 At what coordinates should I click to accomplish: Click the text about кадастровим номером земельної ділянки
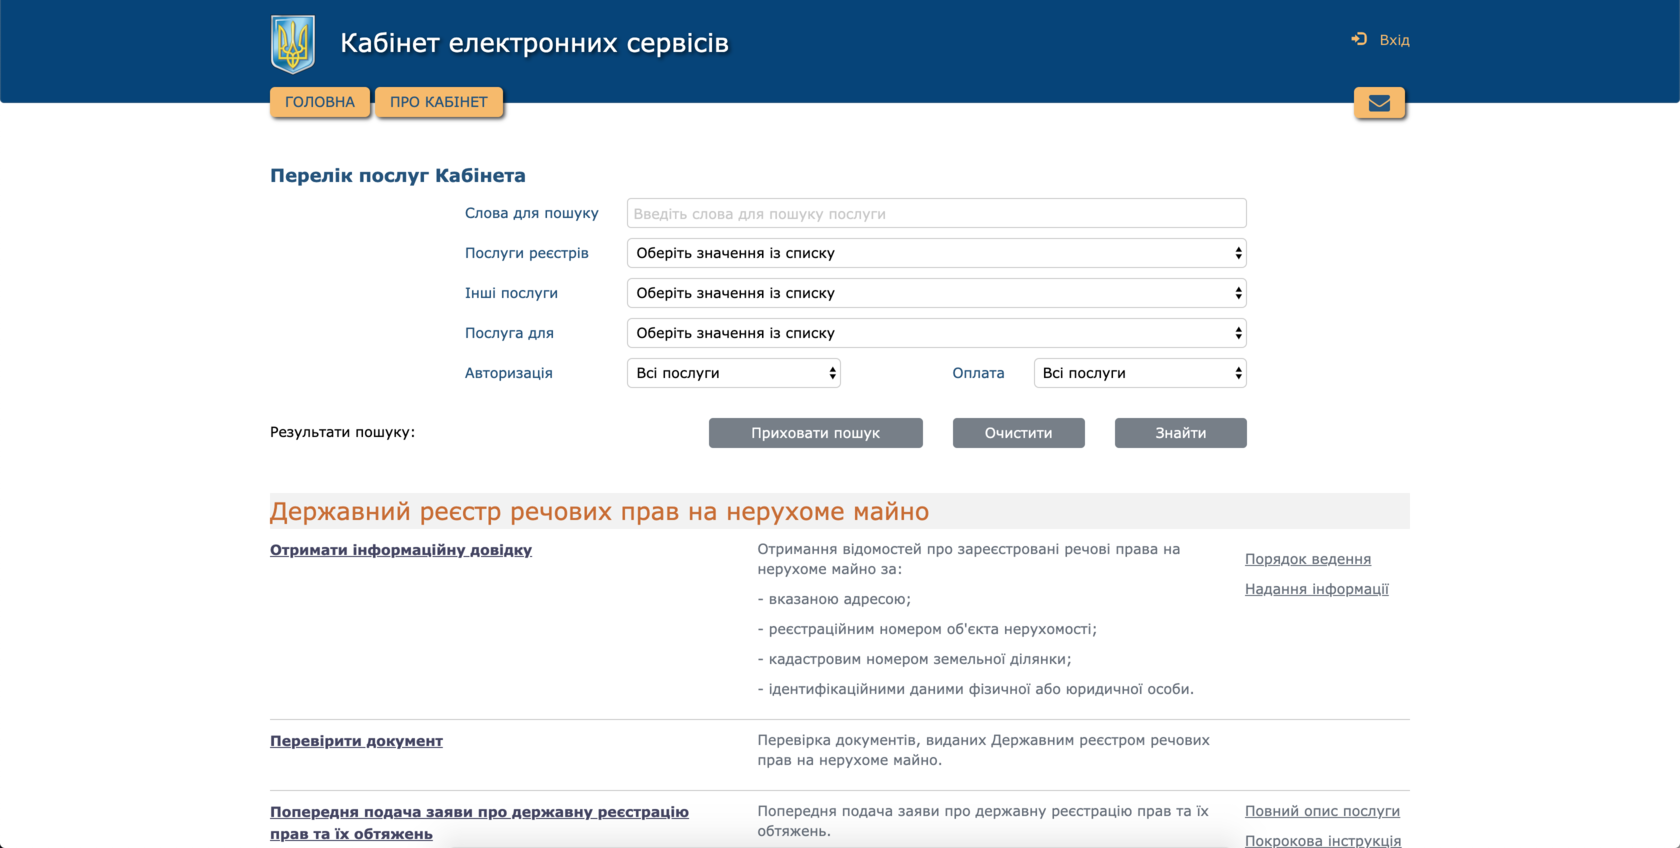click(914, 659)
